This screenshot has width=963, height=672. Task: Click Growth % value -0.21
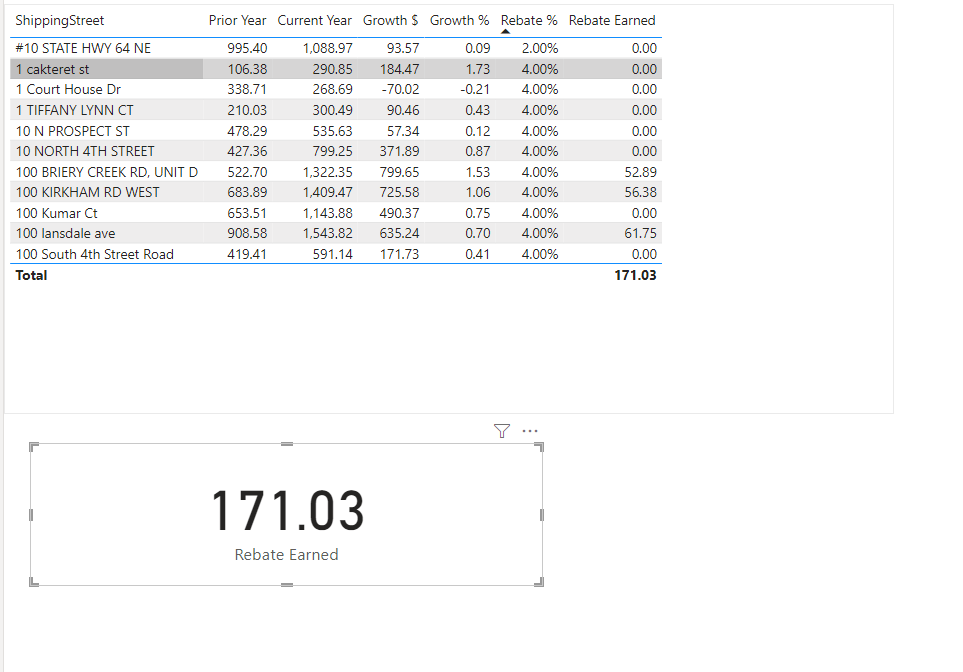(475, 89)
